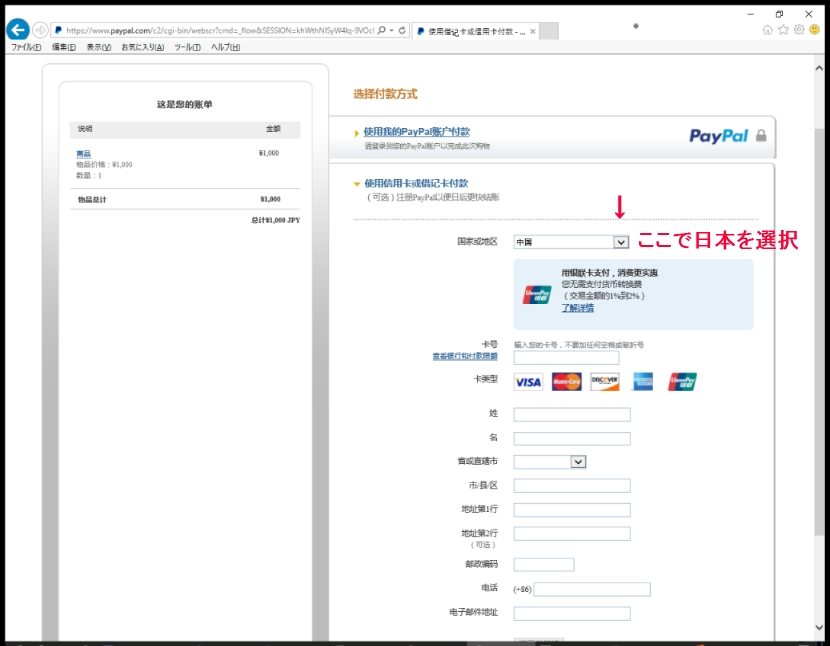Viewport: 830px width, 646px height.
Task: Click 查看银行和付款限额 link
Action: pyautogui.click(x=465, y=356)
